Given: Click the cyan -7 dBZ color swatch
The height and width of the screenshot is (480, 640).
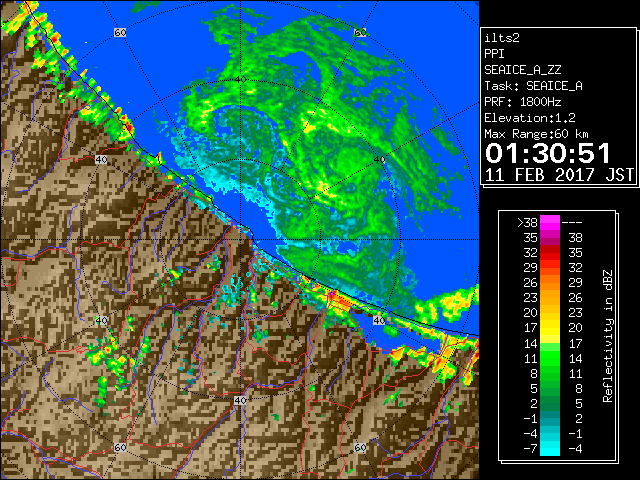Looking at the screenshot, I should 550,448.
